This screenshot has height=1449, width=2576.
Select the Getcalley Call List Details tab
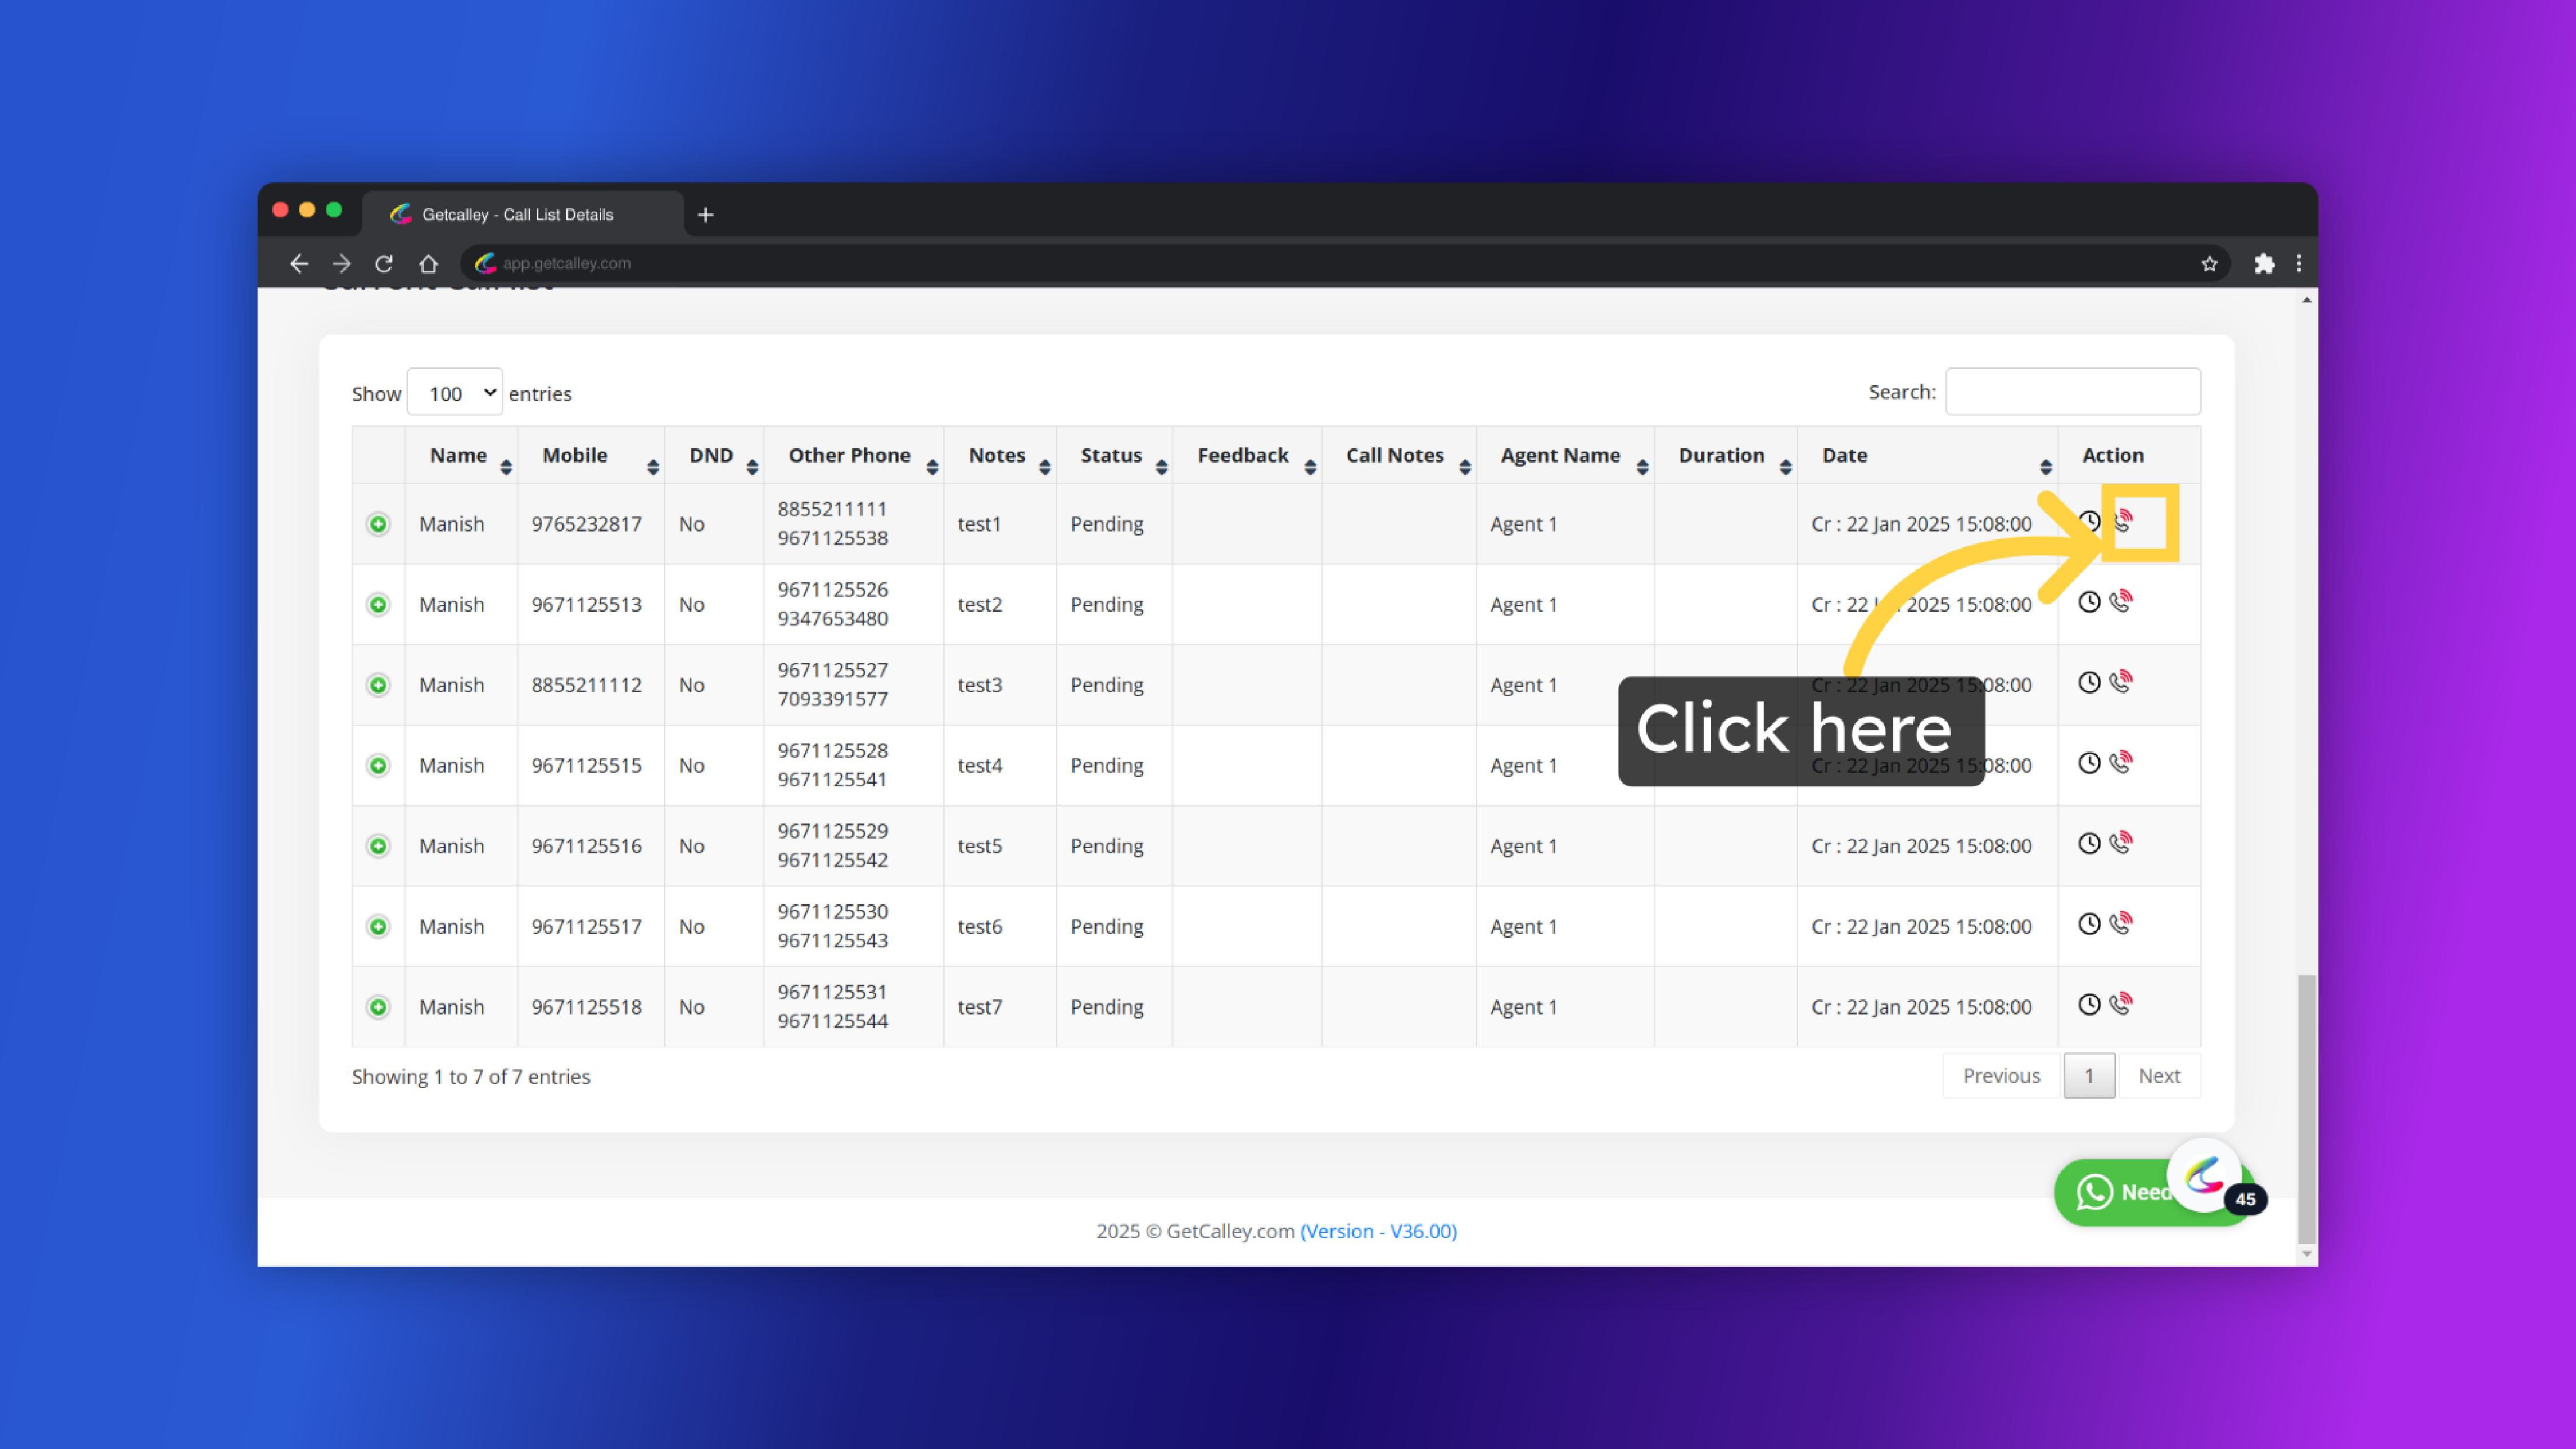(x=517, y=215)
